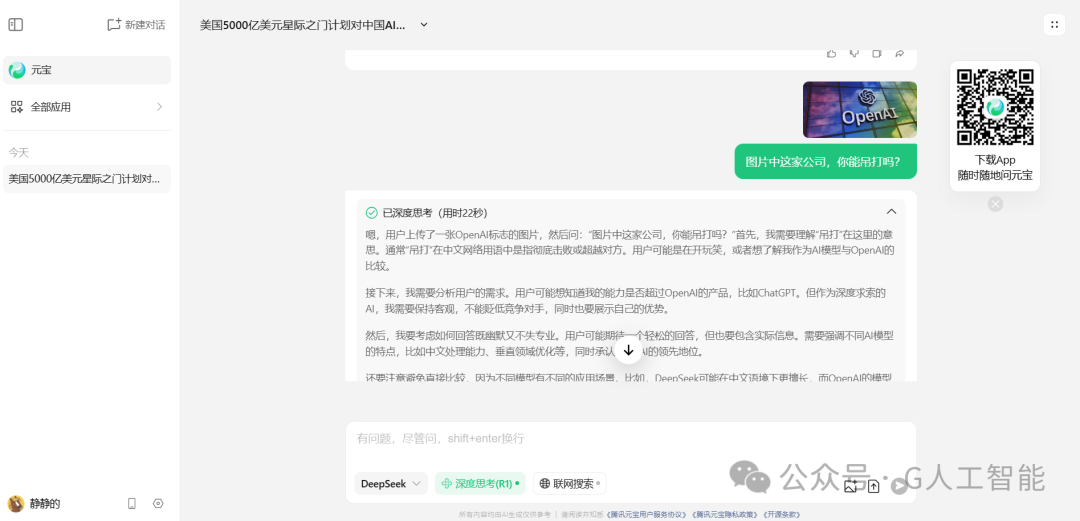1080x521 pixels.
Task: Open today's chat about 星际之门计划
Action: (x=87, y=179)
